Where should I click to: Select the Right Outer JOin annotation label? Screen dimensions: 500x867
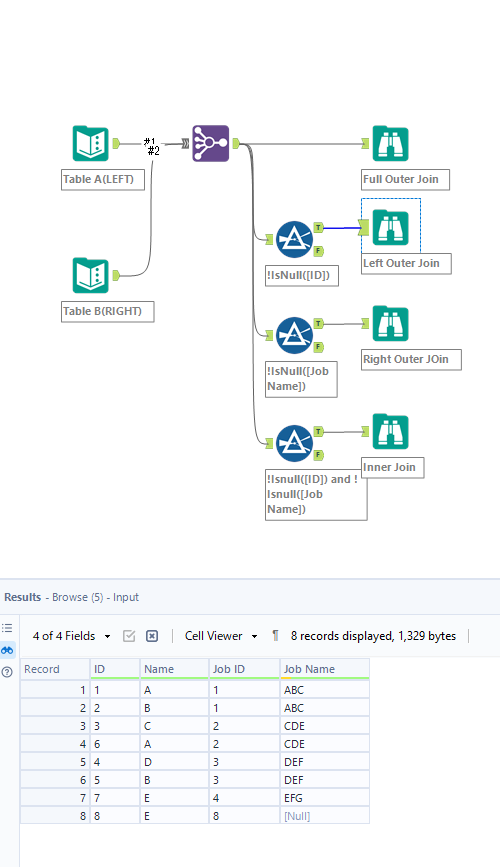point(411,359)
